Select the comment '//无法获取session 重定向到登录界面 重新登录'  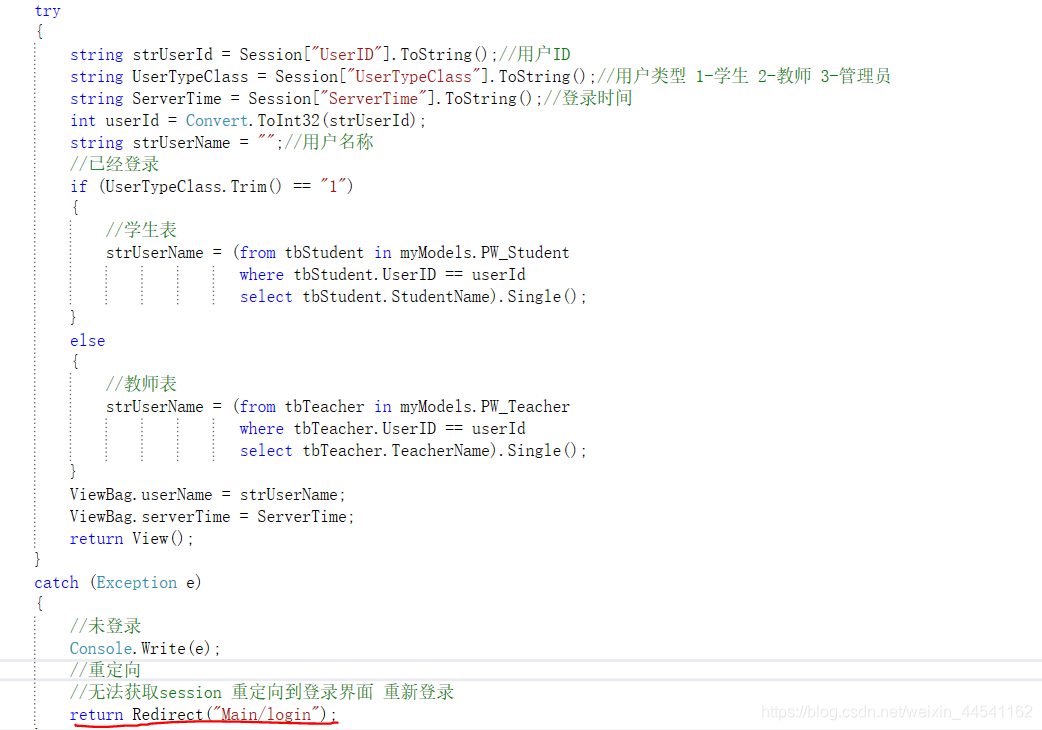coord(262,692)
